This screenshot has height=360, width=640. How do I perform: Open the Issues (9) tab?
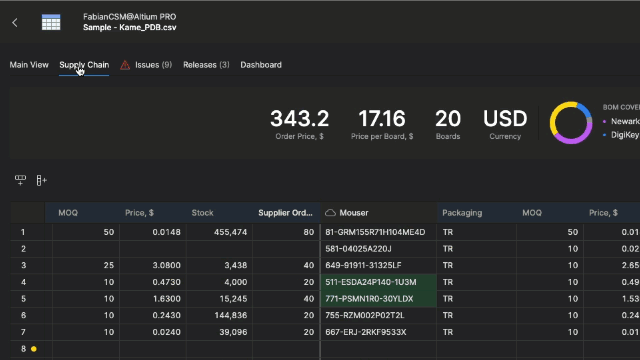point(153,65)
